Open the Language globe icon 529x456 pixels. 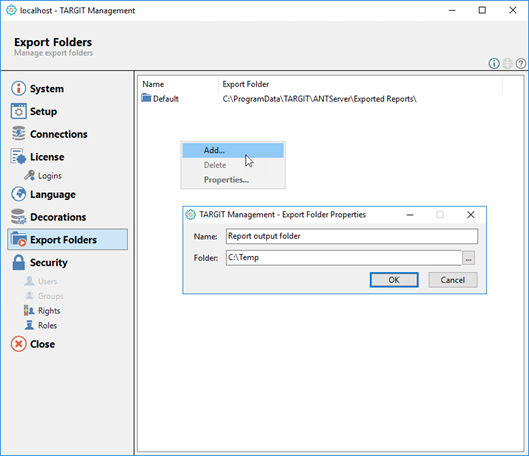(x=18, y=194)
